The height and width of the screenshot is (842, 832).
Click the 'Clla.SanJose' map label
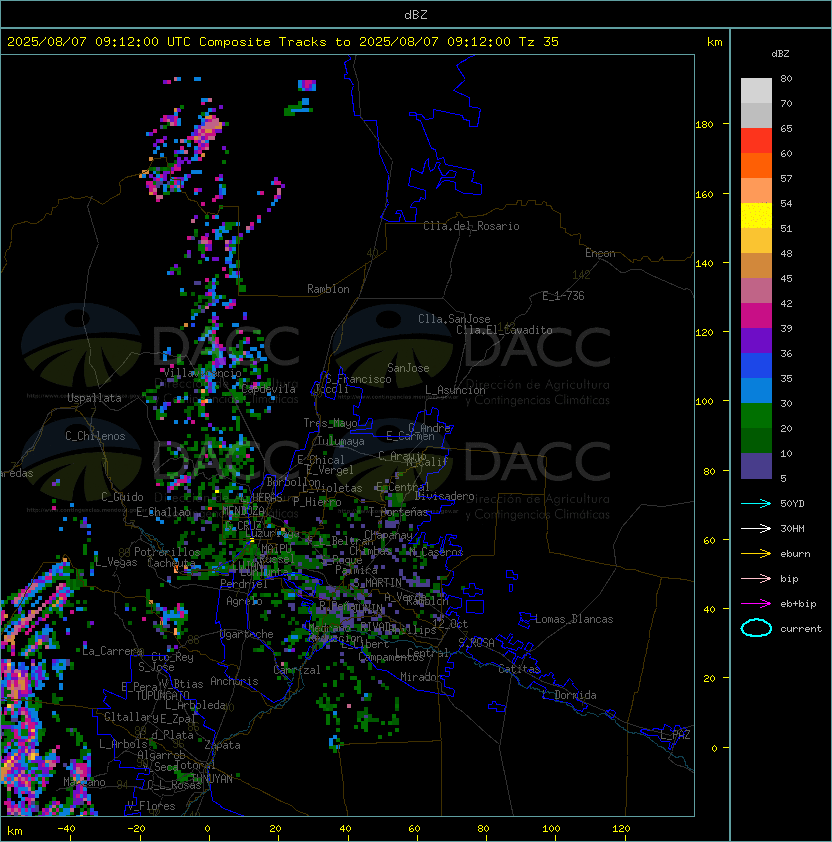[454, 319]
